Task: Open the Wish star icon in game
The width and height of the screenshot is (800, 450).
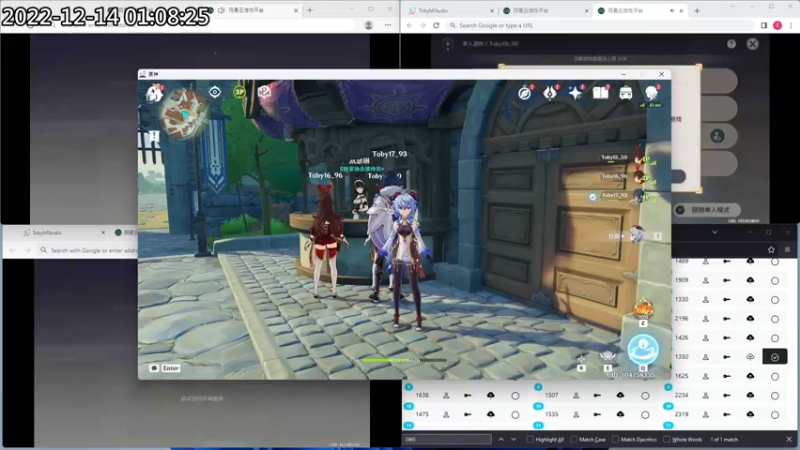Action: (576, 93)
